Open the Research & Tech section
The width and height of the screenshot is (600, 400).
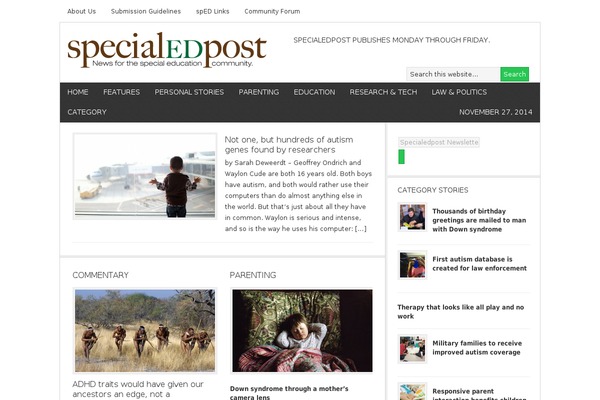(x=383, y=92)
